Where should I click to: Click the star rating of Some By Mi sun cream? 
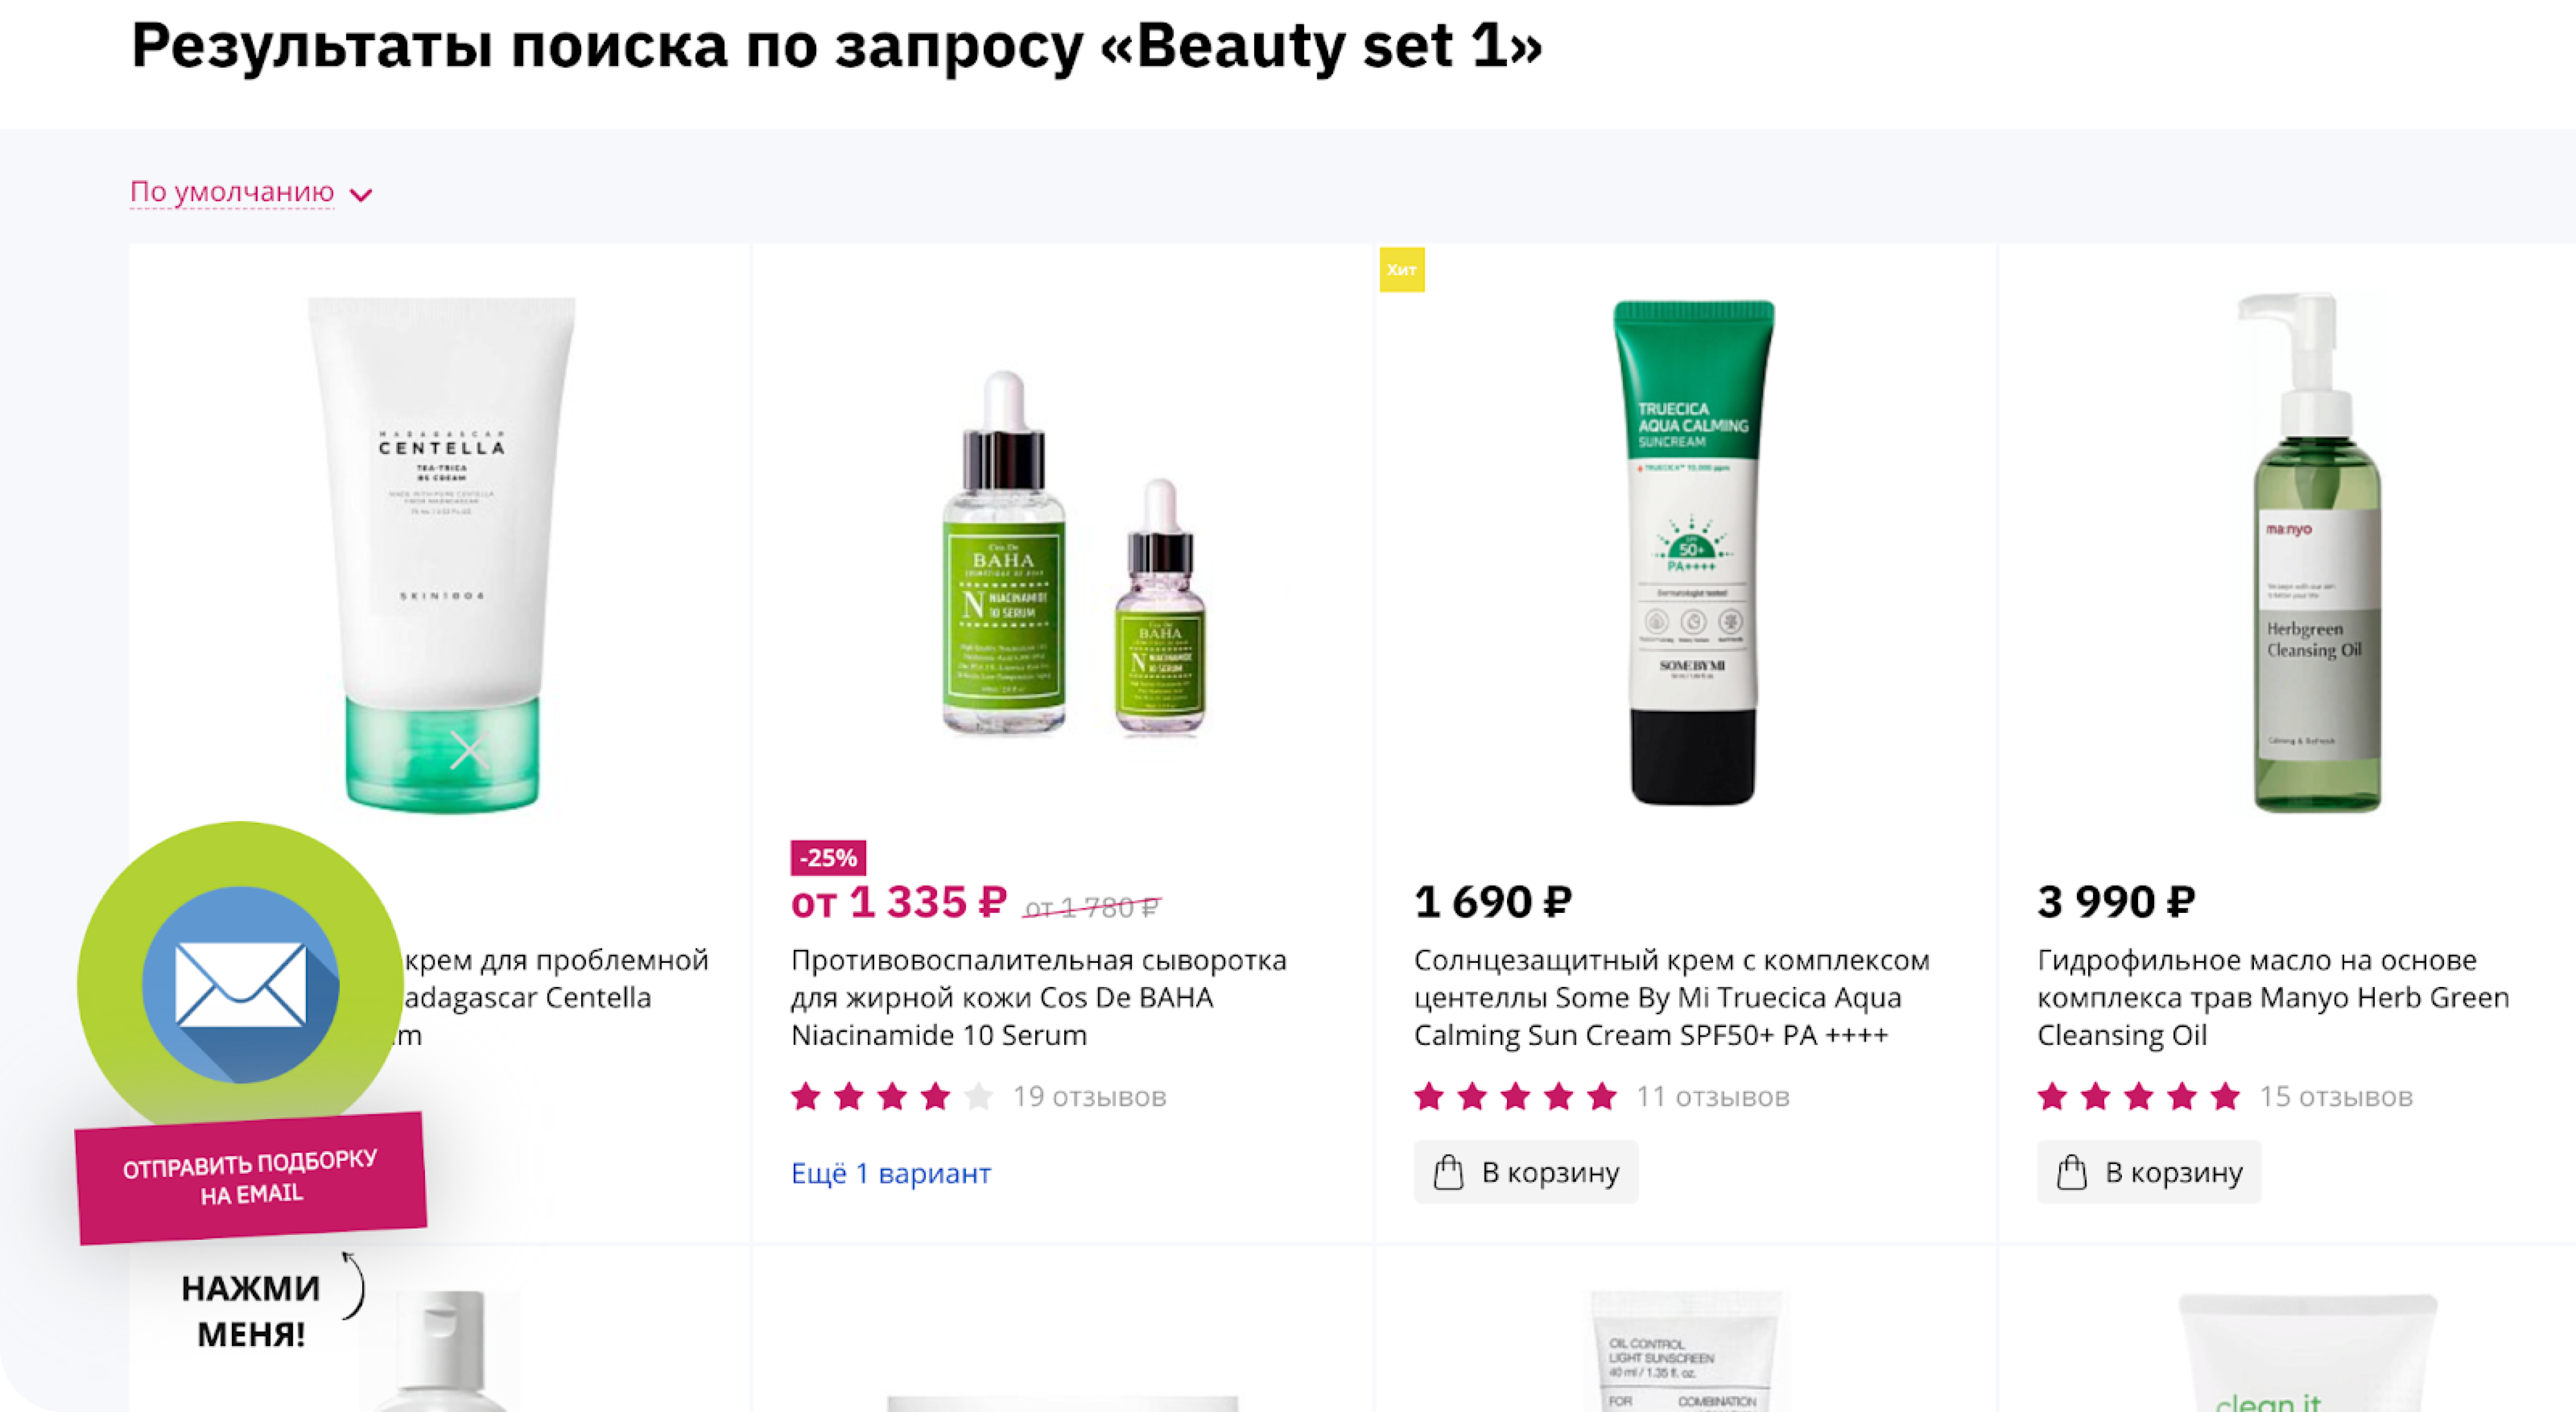click(x=1515, y=1097)
